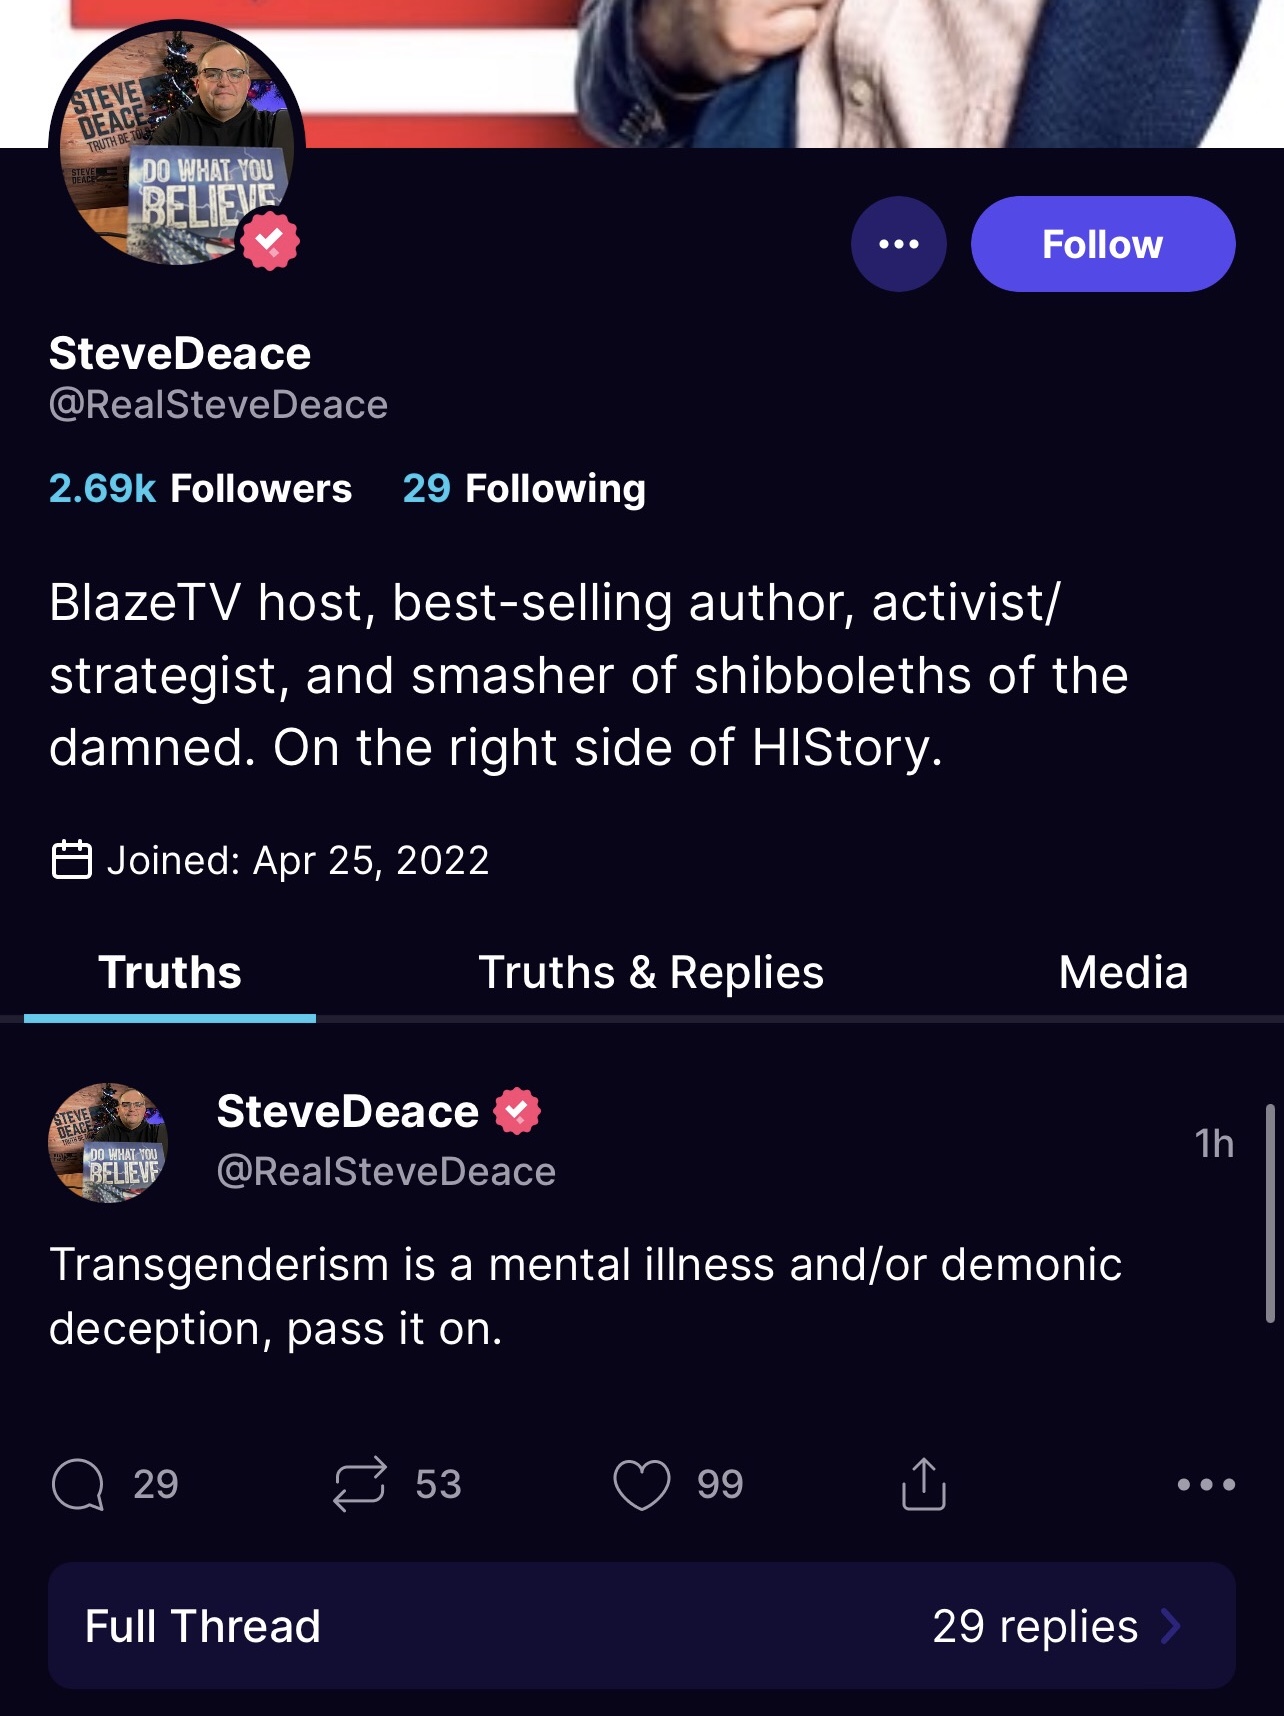
Task: Click the vertical scrollbar on right edge
Action: click(1270, 1212)
